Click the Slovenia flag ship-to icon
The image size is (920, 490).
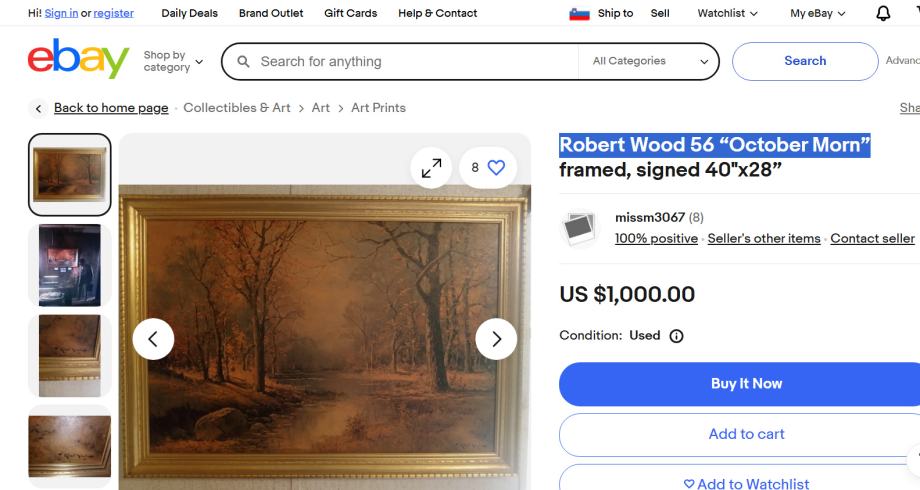point(579,13)
